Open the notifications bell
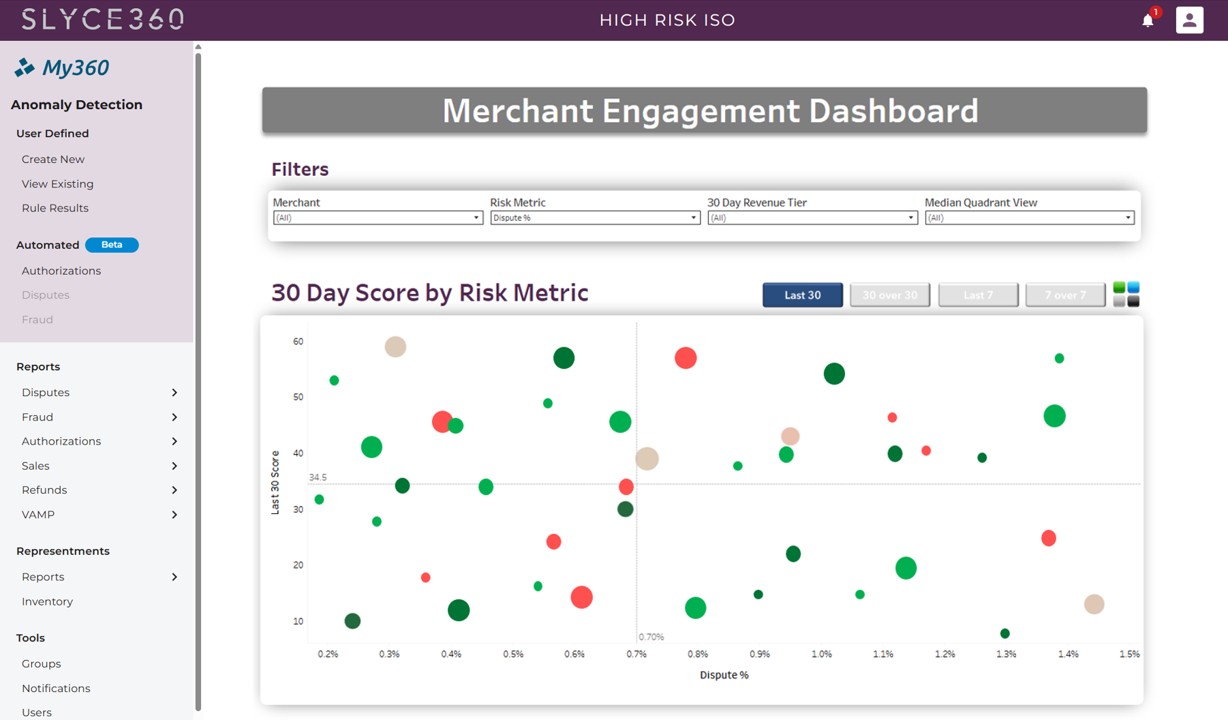The image size is (1228, 720). tap(1147, 20)
